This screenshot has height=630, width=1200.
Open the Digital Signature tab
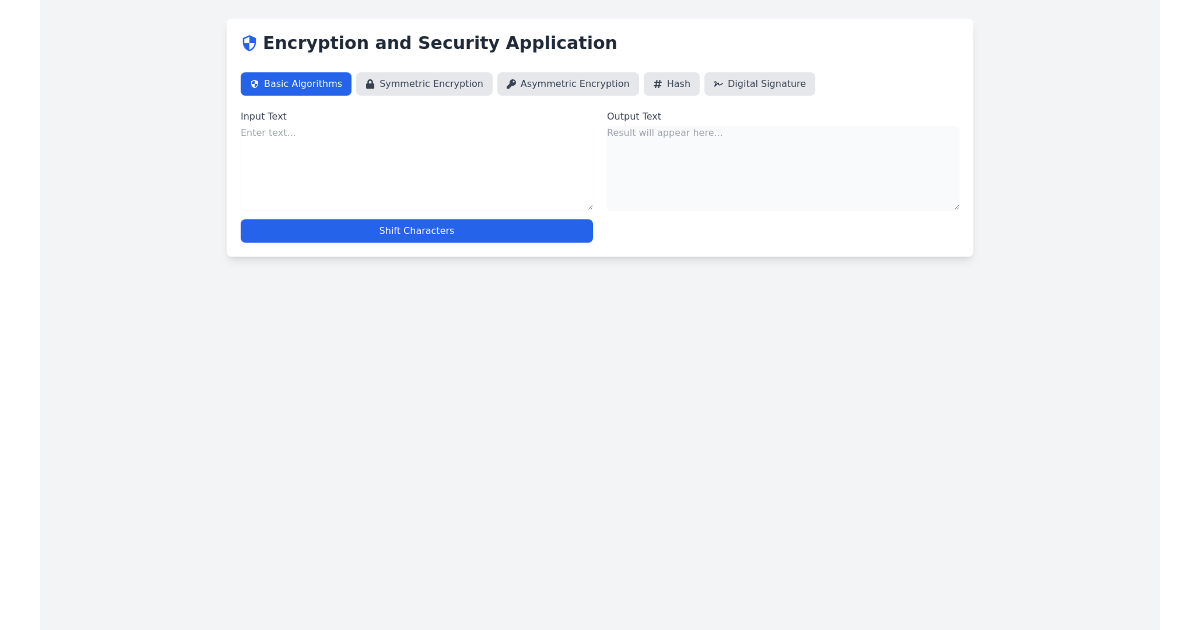[759, 84]
